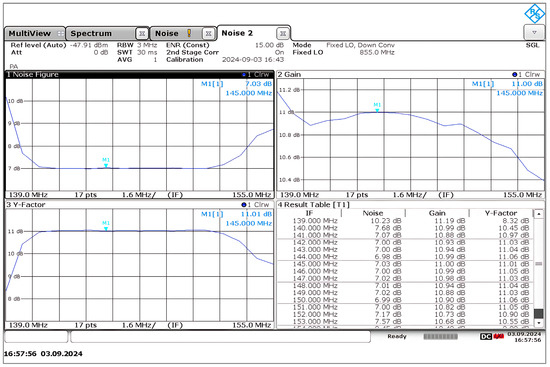This screenshot has height=367, width=550.
Task: Click the Y-Factor column header
Action: coord(501,213)
